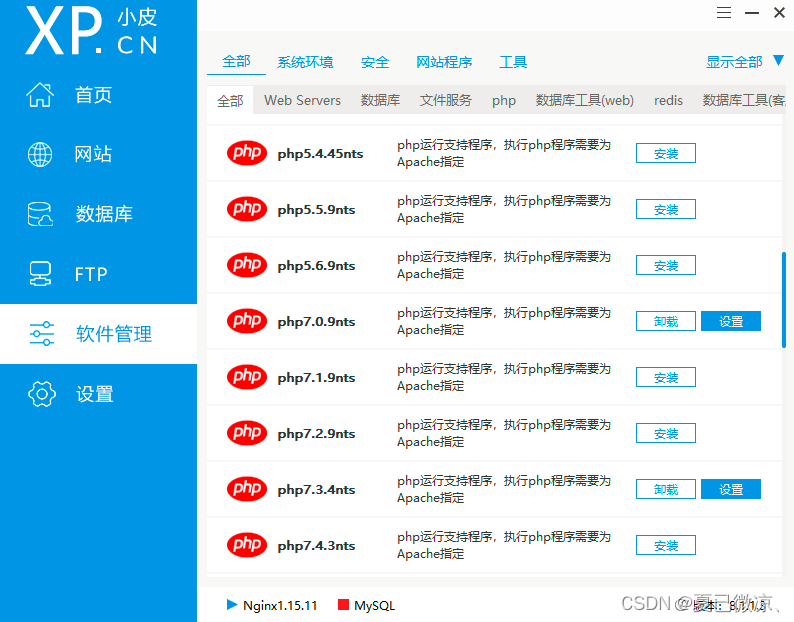Viewport: 794px width, 622px height.
Task: Open the 首页 home icon
Action: (40, 95)
